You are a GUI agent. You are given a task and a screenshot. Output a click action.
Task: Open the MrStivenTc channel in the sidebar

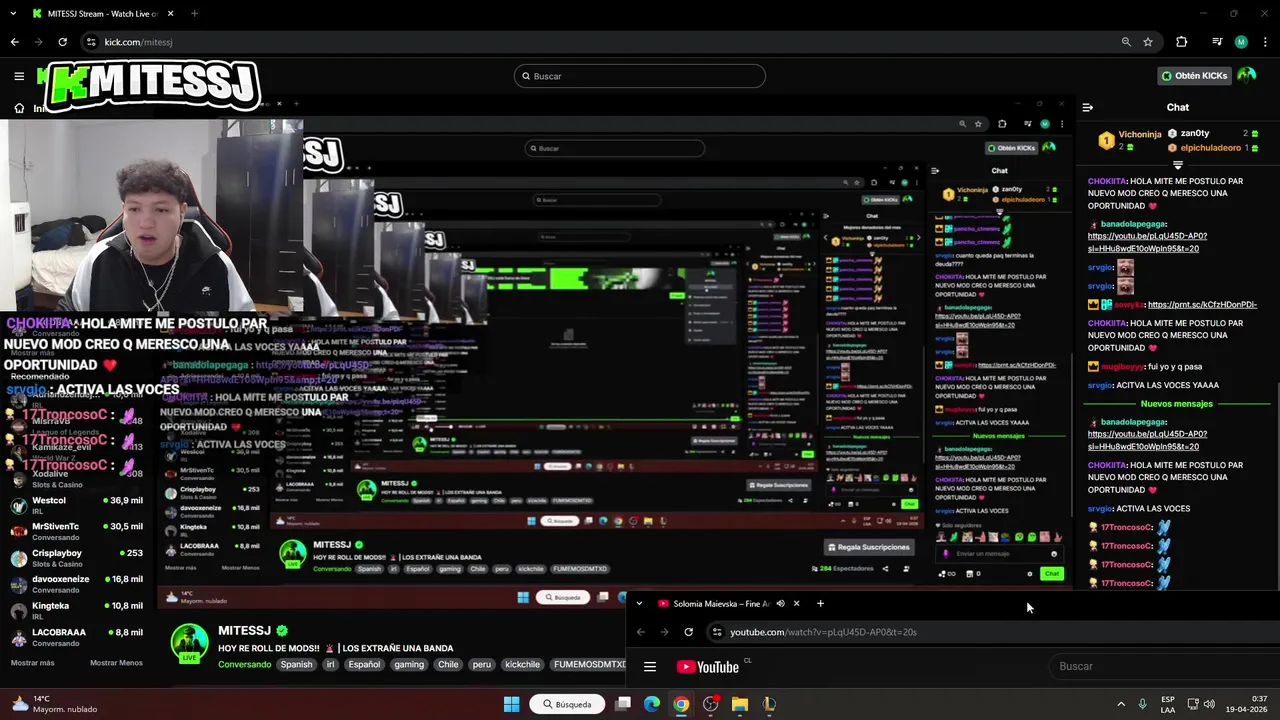coord(77,532)
